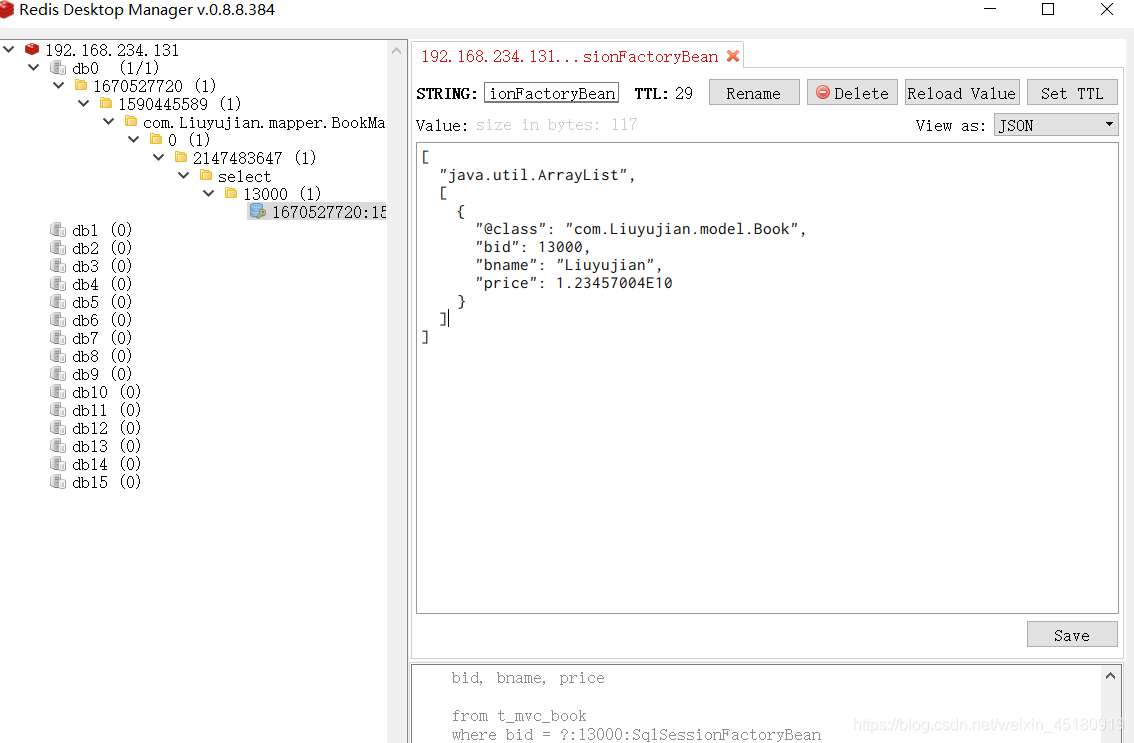Viewport: 1134px width, 743px height.
Task: Click the db1 database icon
Action: [58, 229]
